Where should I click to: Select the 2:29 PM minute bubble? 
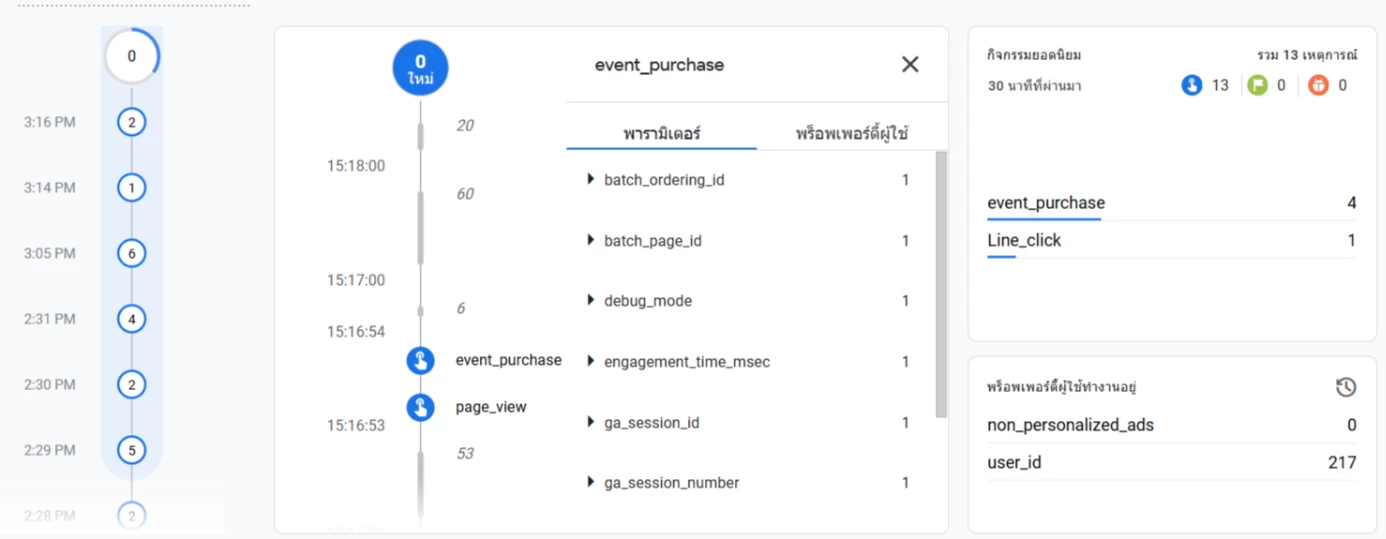(x=131, y=450)
